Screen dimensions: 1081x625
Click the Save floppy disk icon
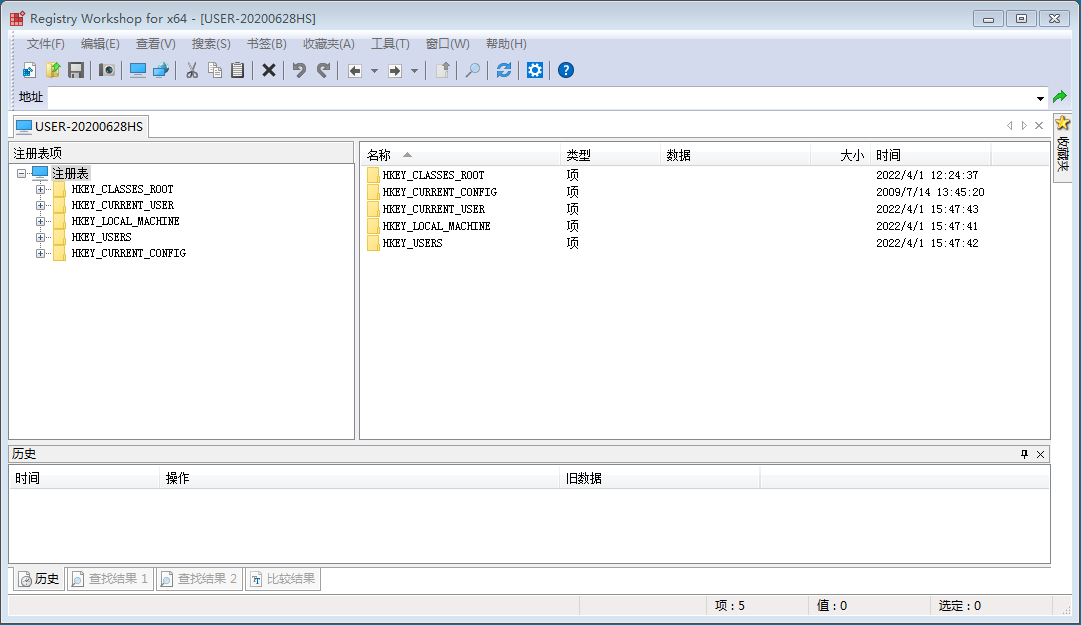[76, 70]
